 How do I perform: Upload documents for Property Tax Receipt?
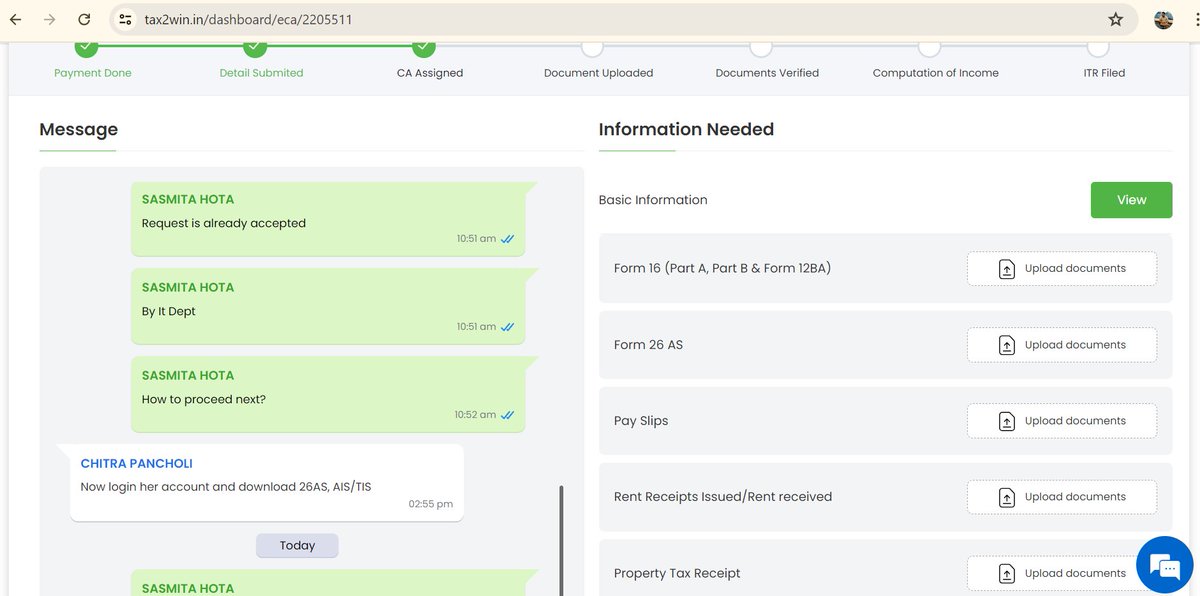(x=1062, y=573)
